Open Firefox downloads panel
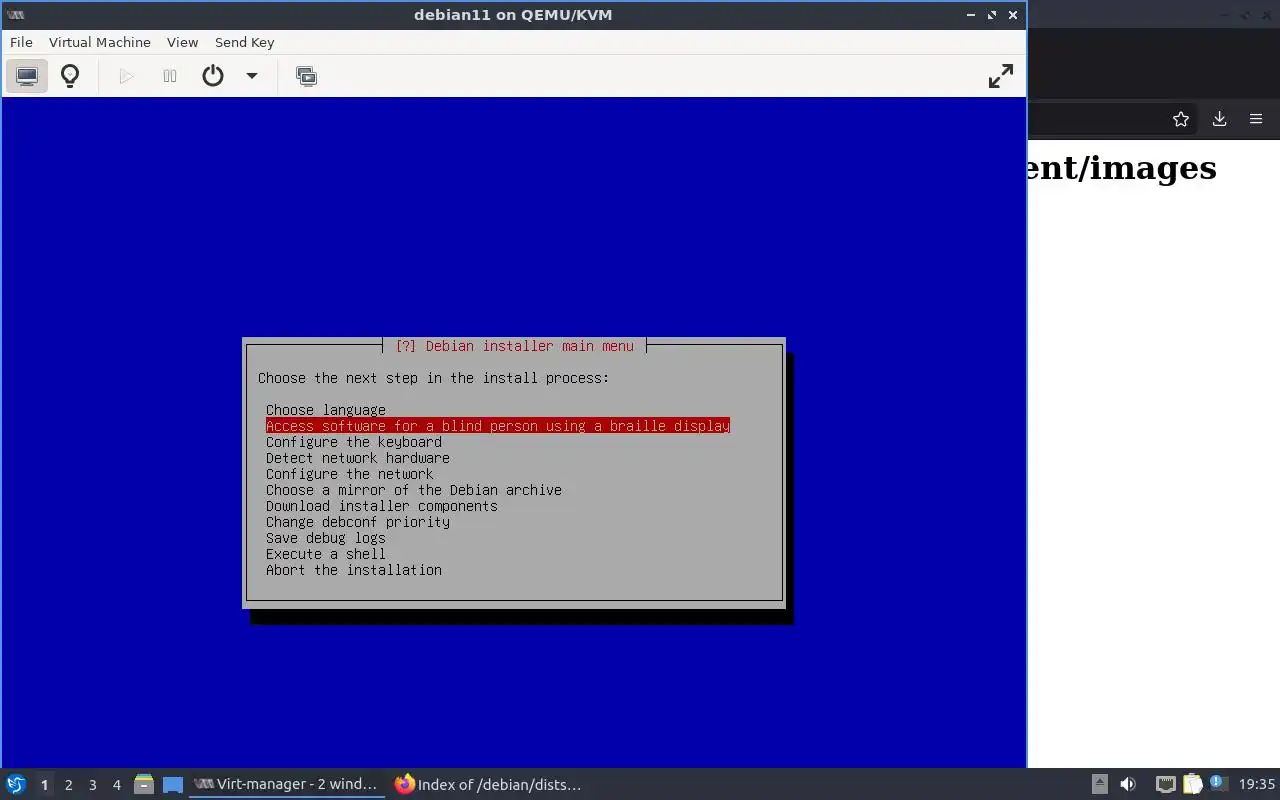1280x800 pixels. tap(1219, 119)
